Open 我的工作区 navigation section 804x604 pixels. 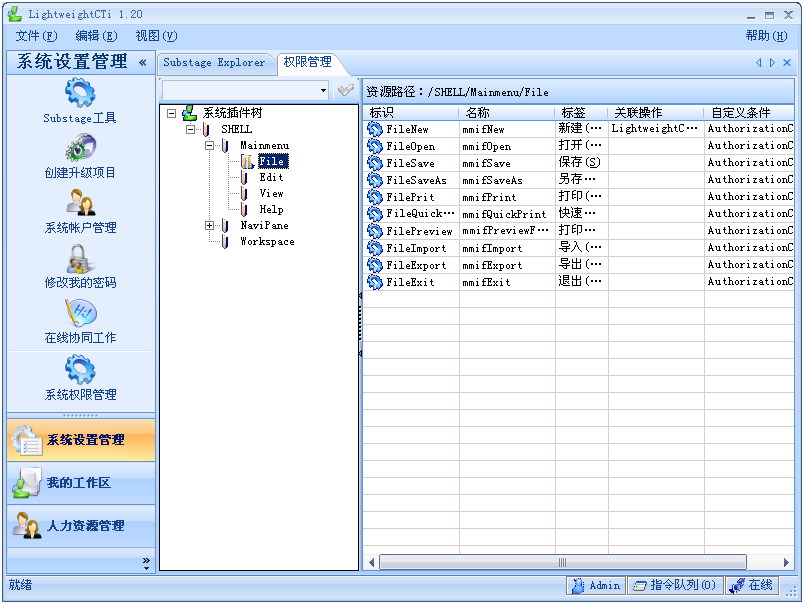click(x=81, y=483)
